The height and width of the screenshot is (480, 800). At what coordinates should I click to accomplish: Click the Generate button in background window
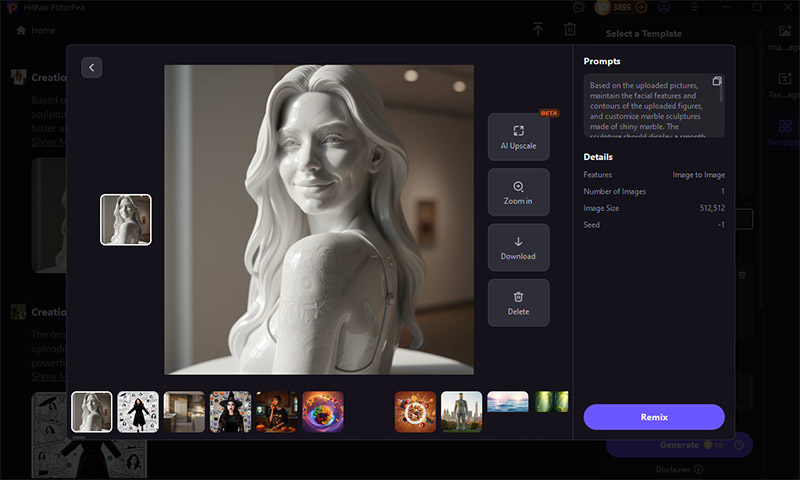[x=679, y=445]
